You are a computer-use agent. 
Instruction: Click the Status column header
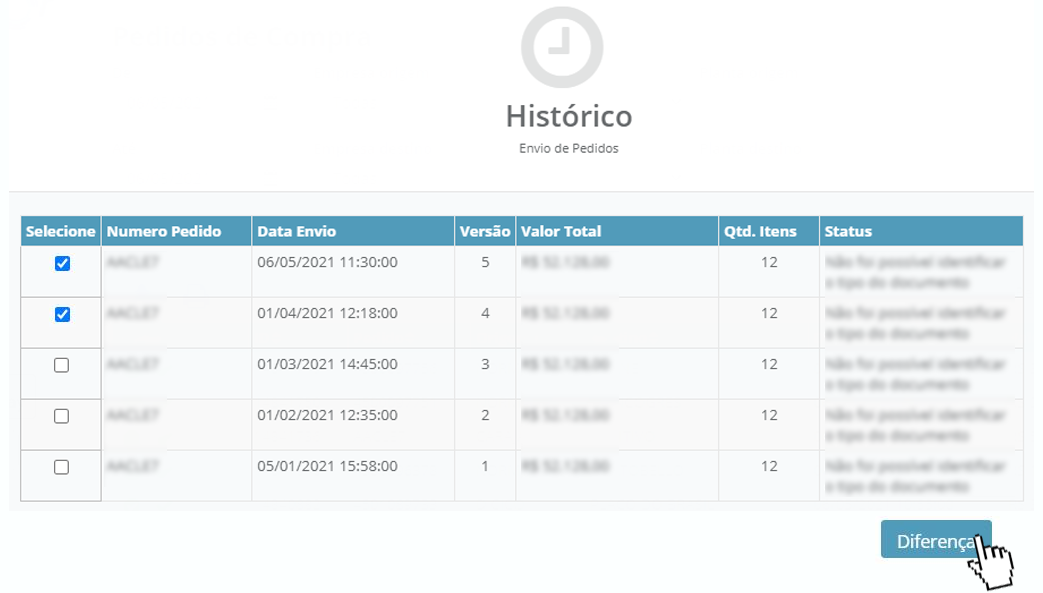847,231
